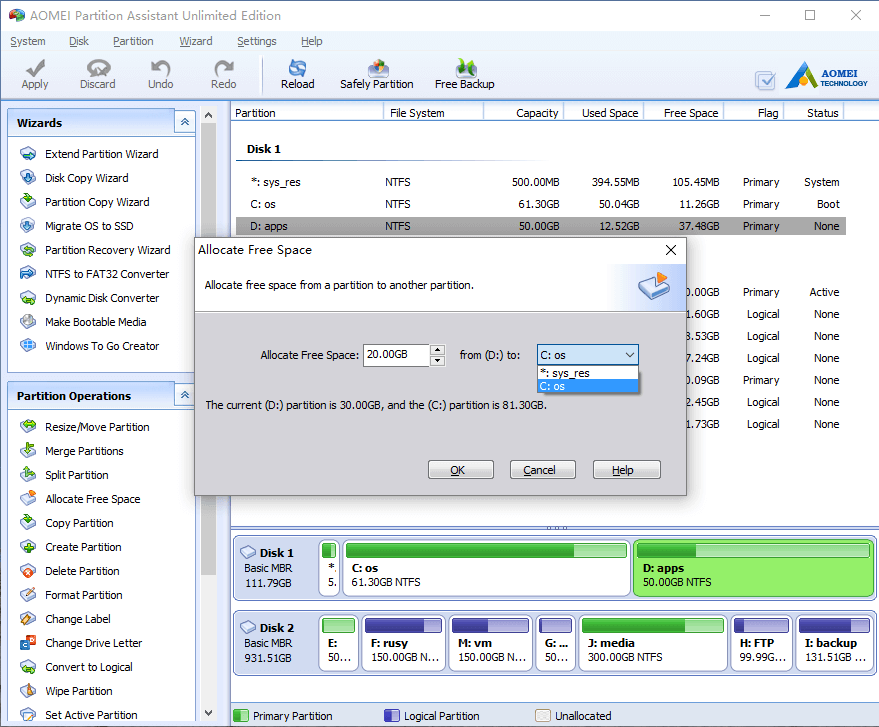Open Migrate OS to SSD wizard
The width and height of the screenshot is (879, 727).
tap(89, 226)
